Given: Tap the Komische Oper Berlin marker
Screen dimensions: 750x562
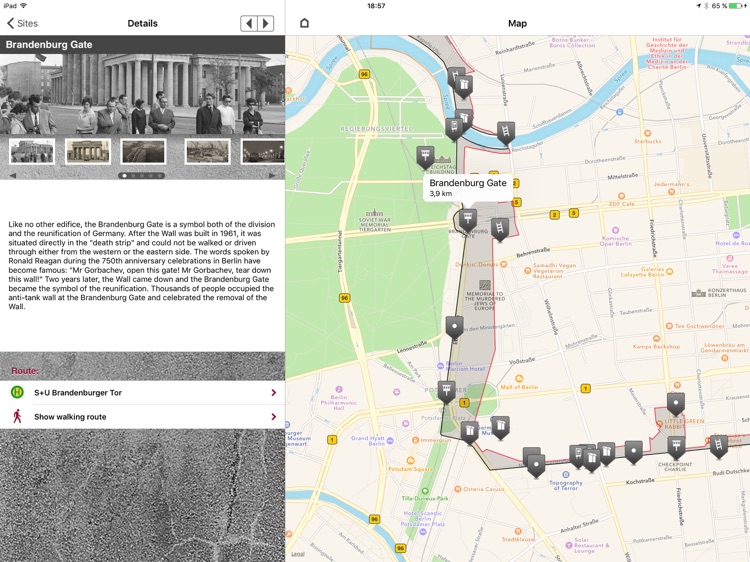Looking at the screenshot, I should tap(615, 236).
